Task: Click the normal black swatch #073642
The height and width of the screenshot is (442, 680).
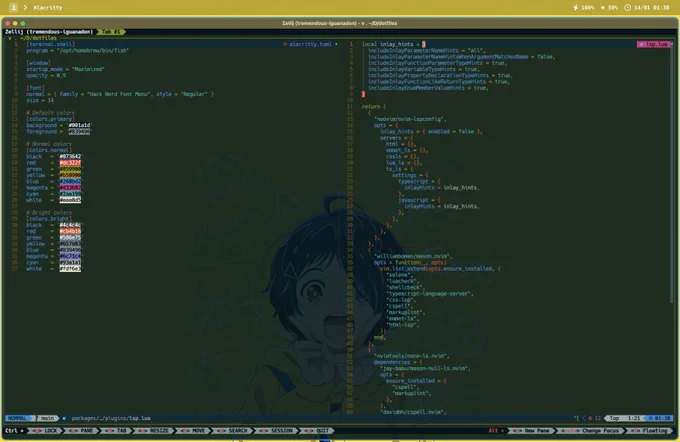Action: point(70,157)
